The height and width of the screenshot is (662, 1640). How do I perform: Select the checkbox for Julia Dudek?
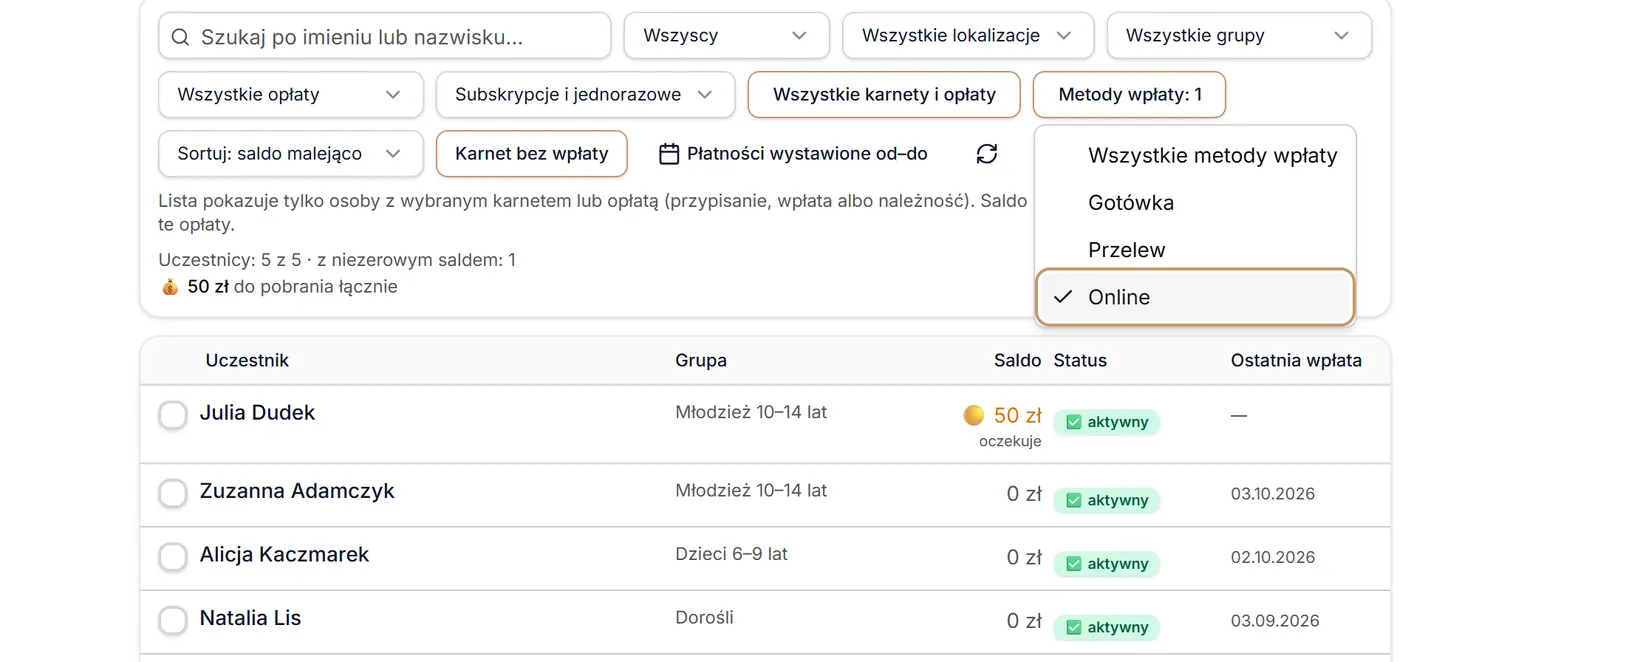(173, 414)
